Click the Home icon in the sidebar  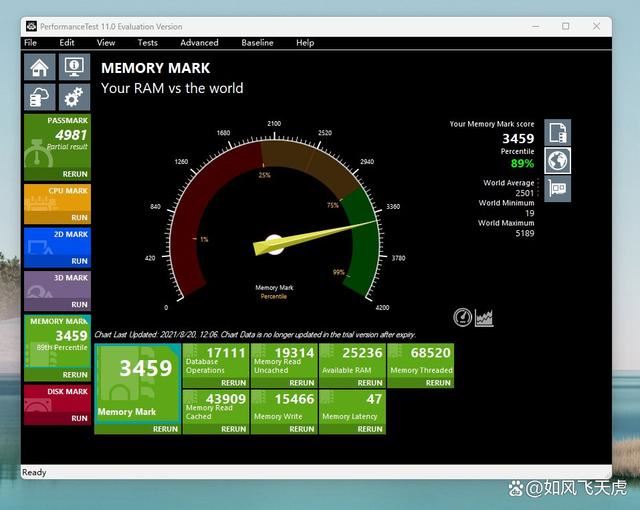pyautogui.click(x=39, y=68)
